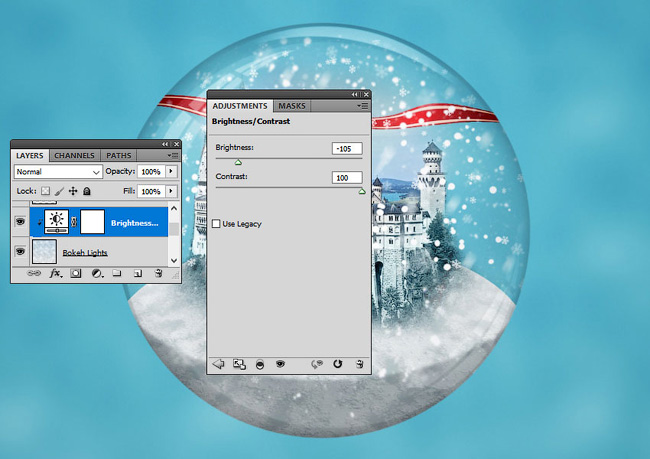
Task: Open the Masks tab
Action: (292, 106)
